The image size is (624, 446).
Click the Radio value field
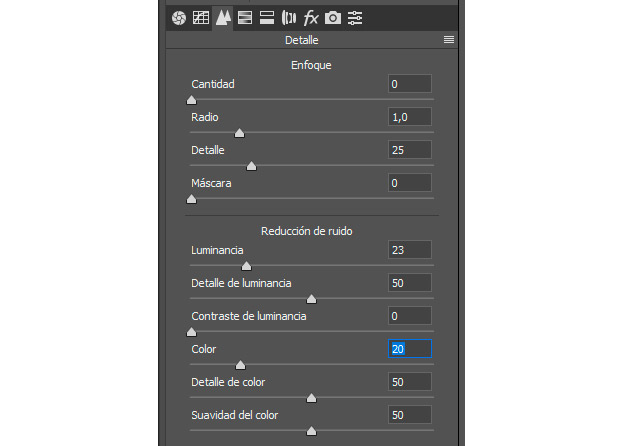(410, 117)
